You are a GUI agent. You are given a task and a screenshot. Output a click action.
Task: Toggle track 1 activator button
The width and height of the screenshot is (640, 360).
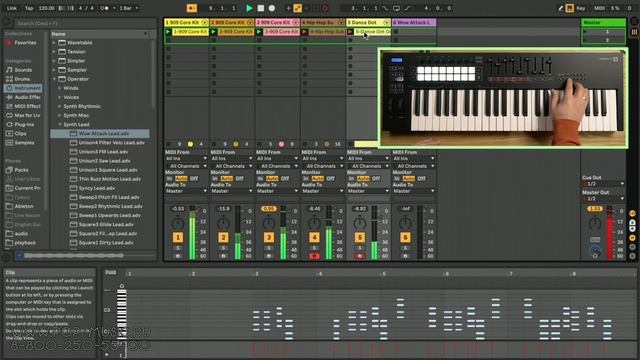click(178, 237)
